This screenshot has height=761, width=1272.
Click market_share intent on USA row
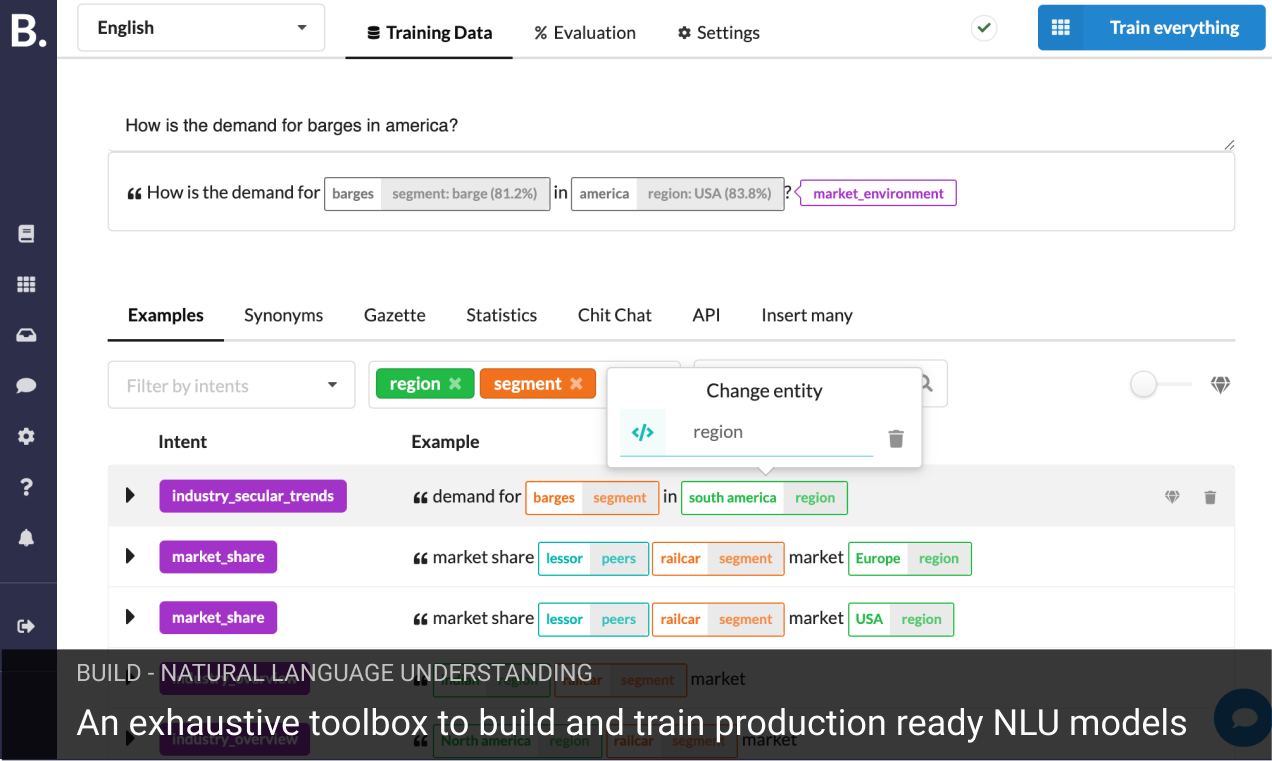[218, 618]
